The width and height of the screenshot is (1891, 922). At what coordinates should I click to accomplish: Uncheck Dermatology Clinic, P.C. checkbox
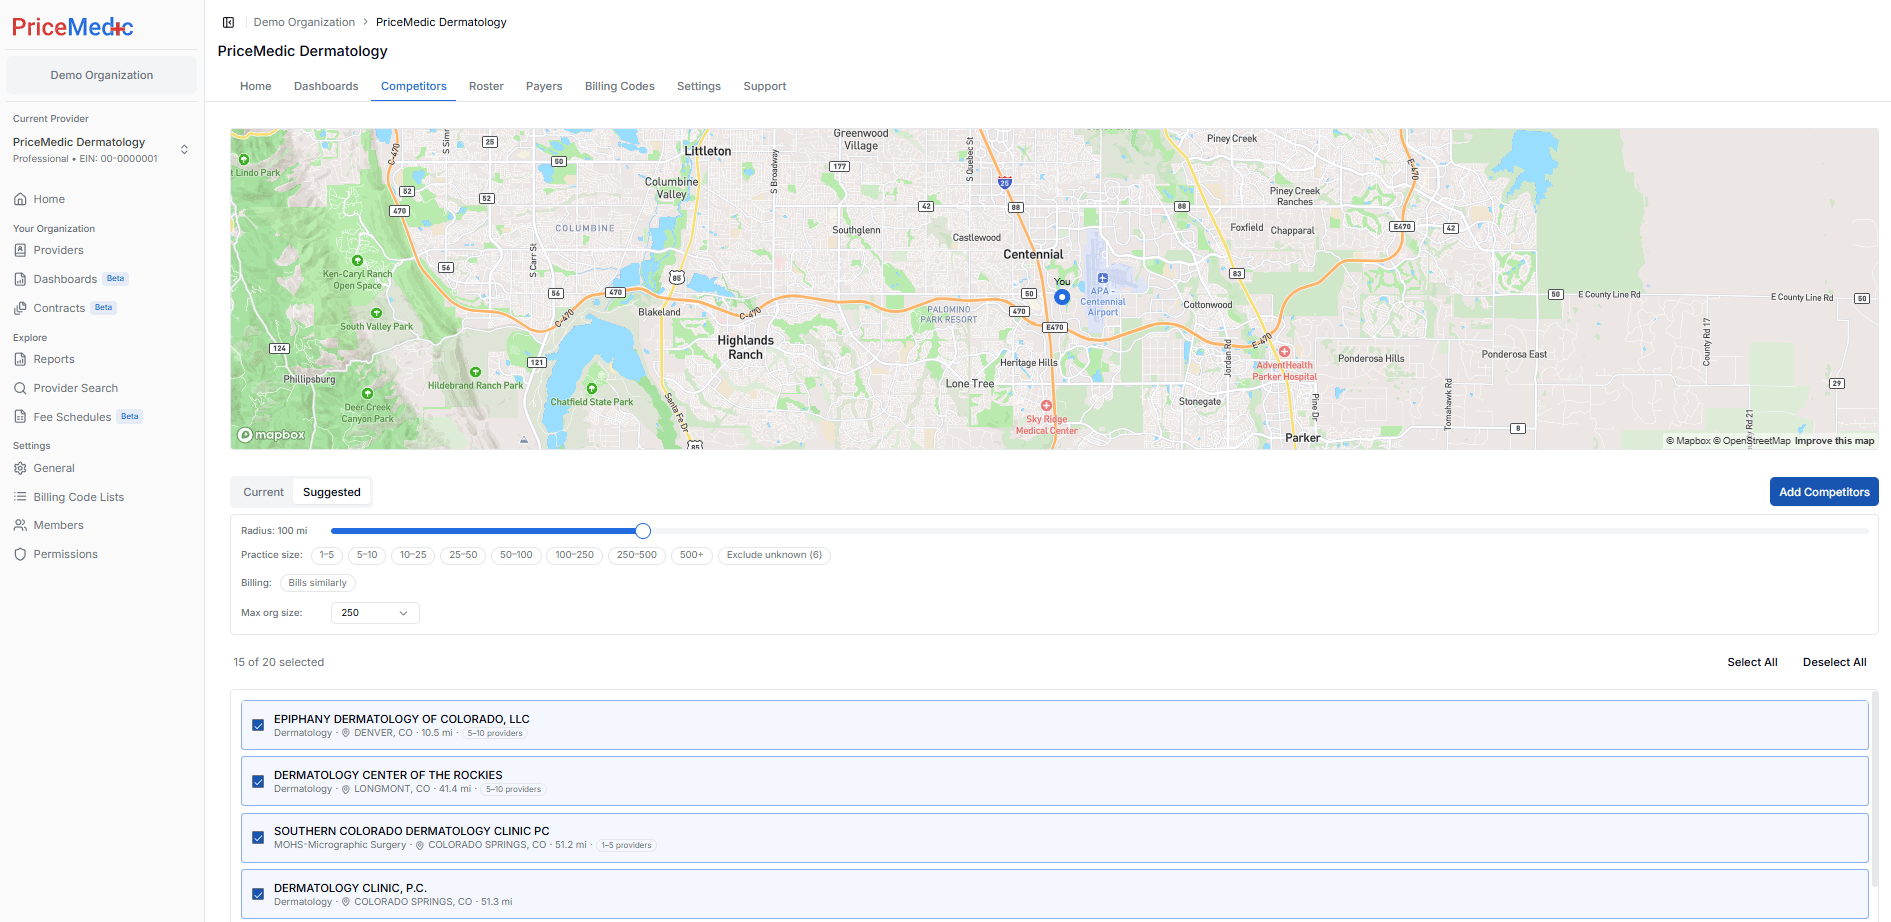point(258,894)
